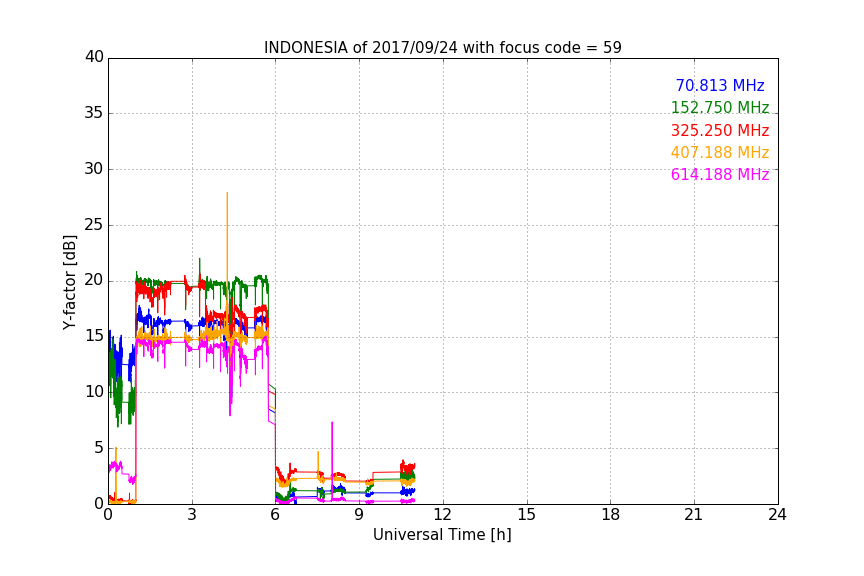Click the x-axis tick label 12
This screenshot has width=864, height=576.
pos(443,515)
